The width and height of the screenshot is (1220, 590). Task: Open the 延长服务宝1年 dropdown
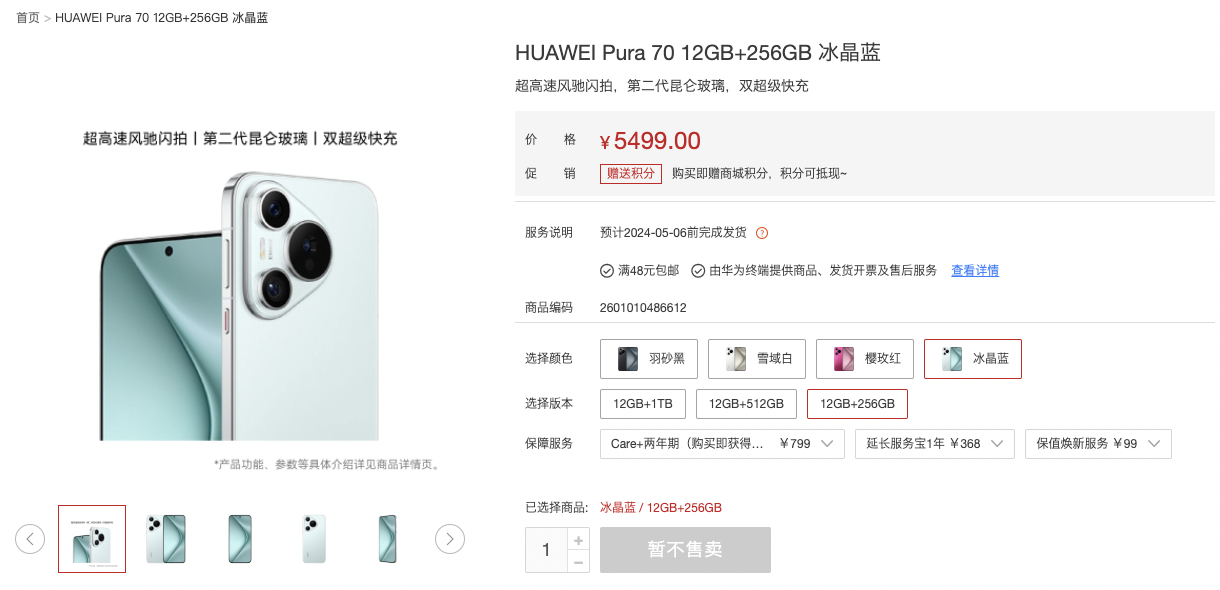pyautogui.click(x=935, y=444)
